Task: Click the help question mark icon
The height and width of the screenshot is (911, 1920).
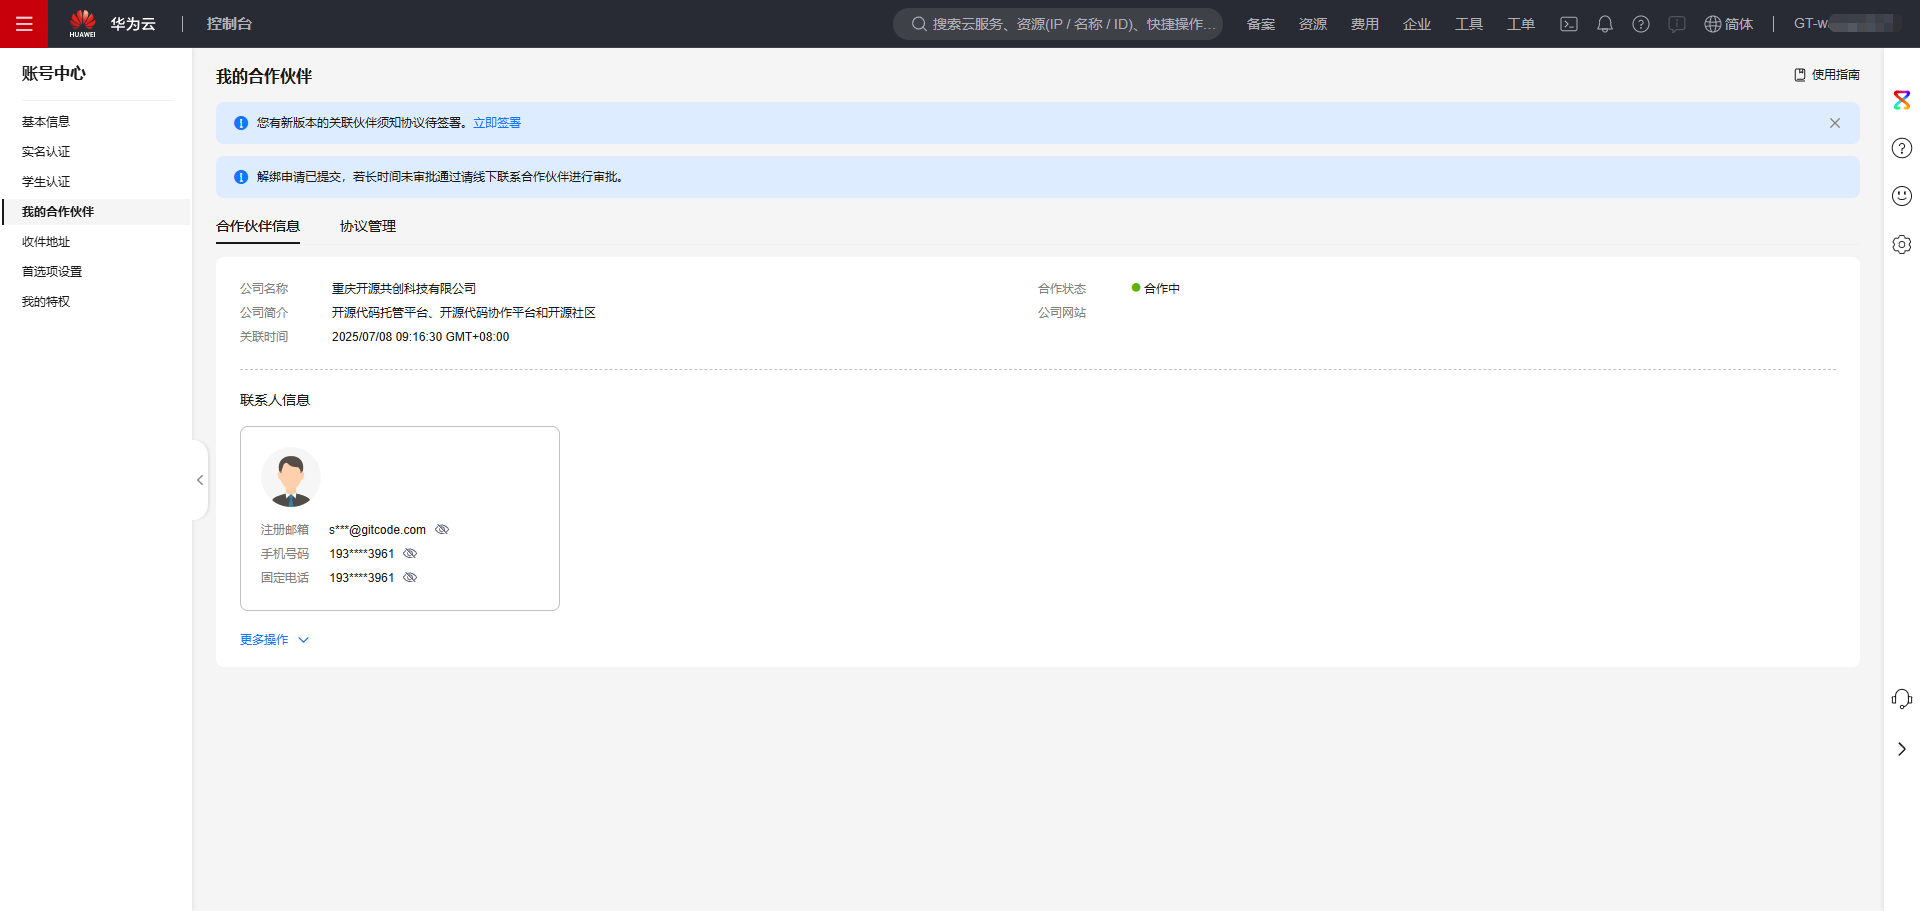Action: [x=1641, y=23]
